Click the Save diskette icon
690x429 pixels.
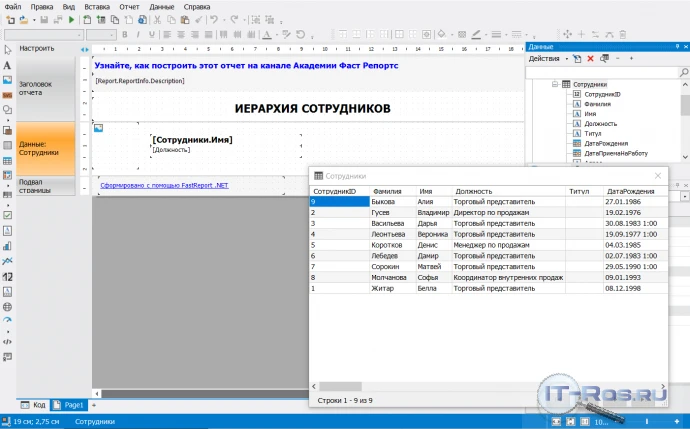44,20
